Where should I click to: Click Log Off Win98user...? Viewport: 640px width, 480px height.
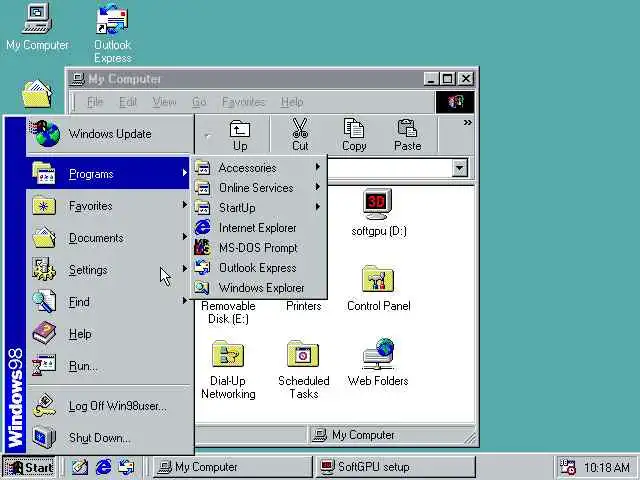(x=108, y=406)
